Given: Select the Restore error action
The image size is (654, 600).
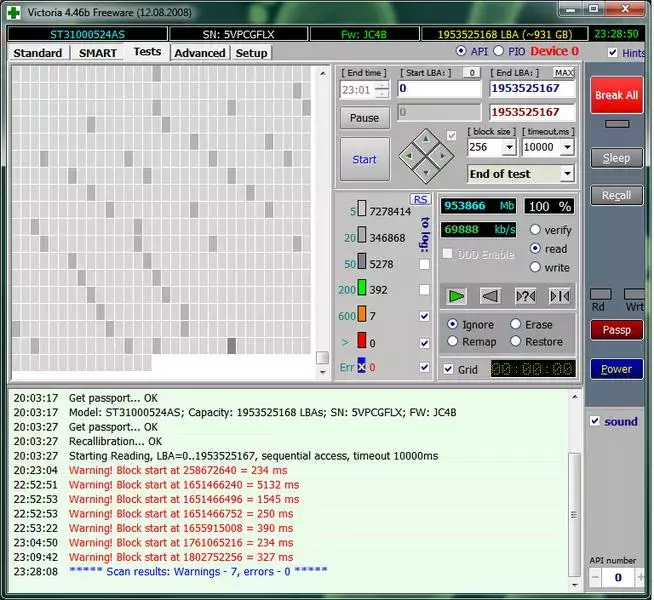Looking at the screenshot, I should (516, 341).
